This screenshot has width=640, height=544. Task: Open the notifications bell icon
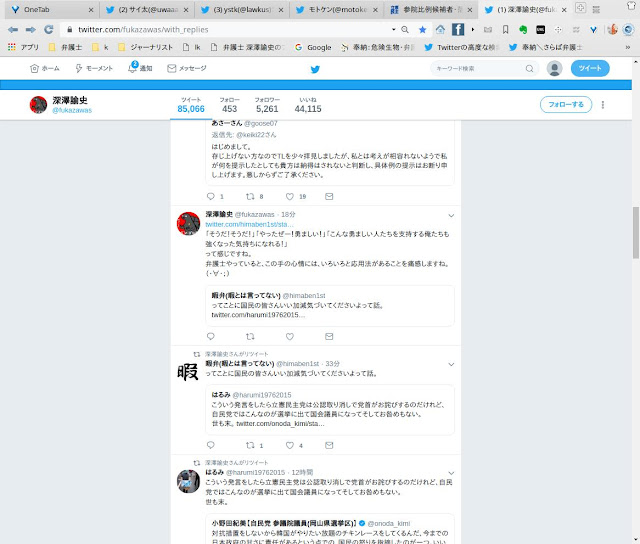click(133, 68)
